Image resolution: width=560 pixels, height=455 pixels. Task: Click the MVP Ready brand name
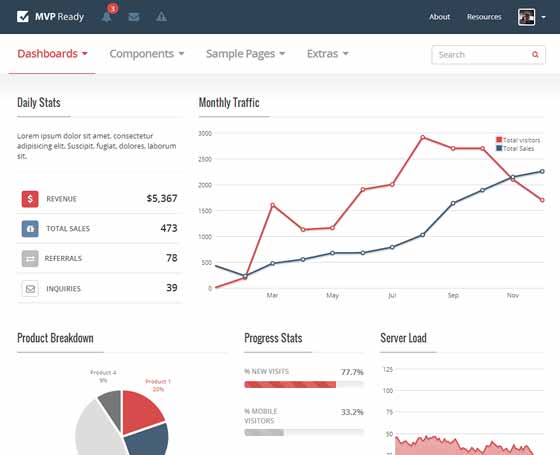59,17
